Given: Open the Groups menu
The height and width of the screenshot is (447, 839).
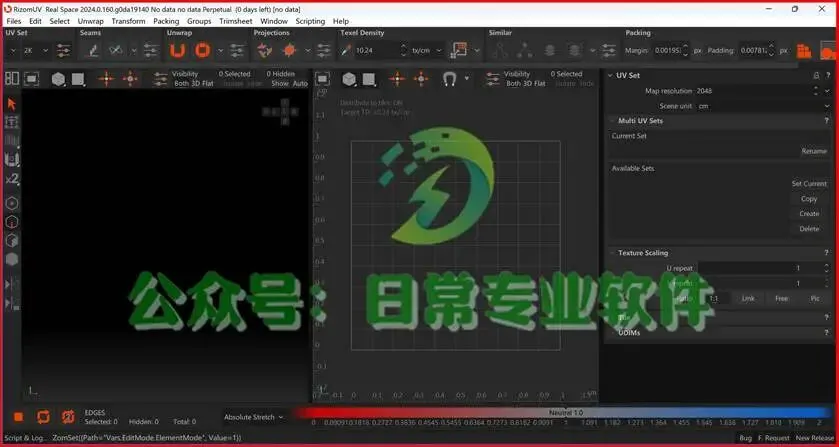Looking at the screenshot, I should click(x=199, y=21).
